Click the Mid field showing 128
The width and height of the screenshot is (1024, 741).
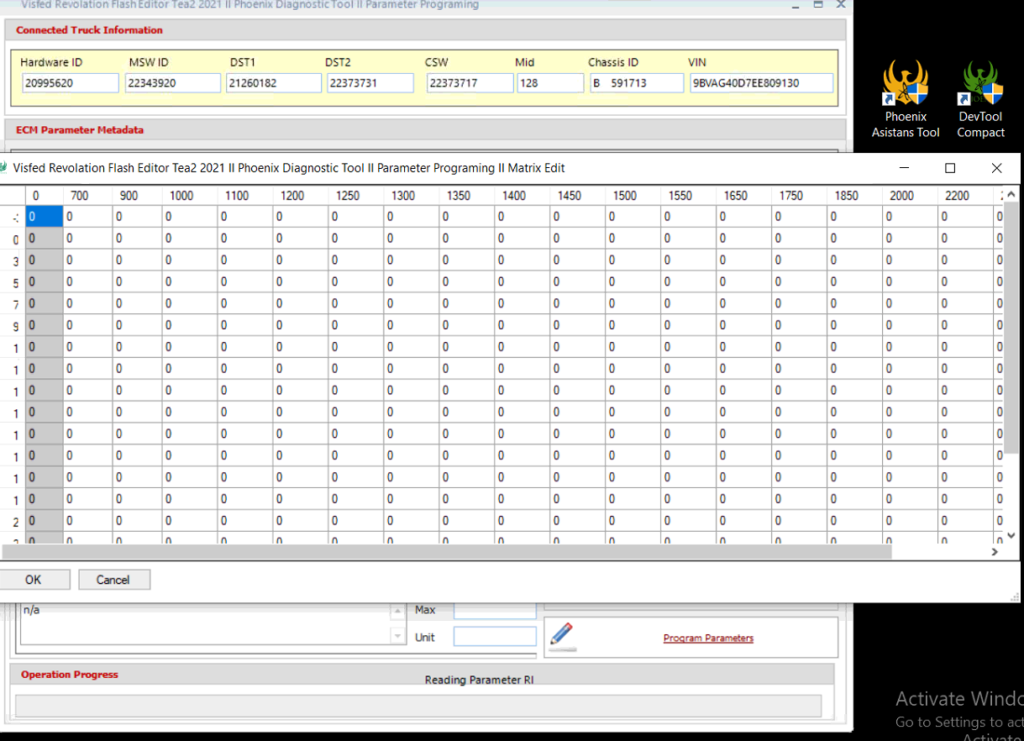(550, 83)
